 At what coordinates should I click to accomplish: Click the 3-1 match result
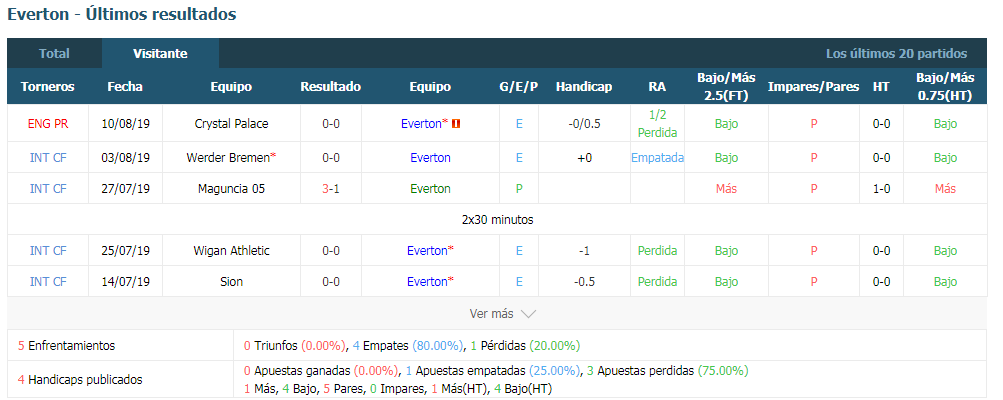[x=331, y=189]
